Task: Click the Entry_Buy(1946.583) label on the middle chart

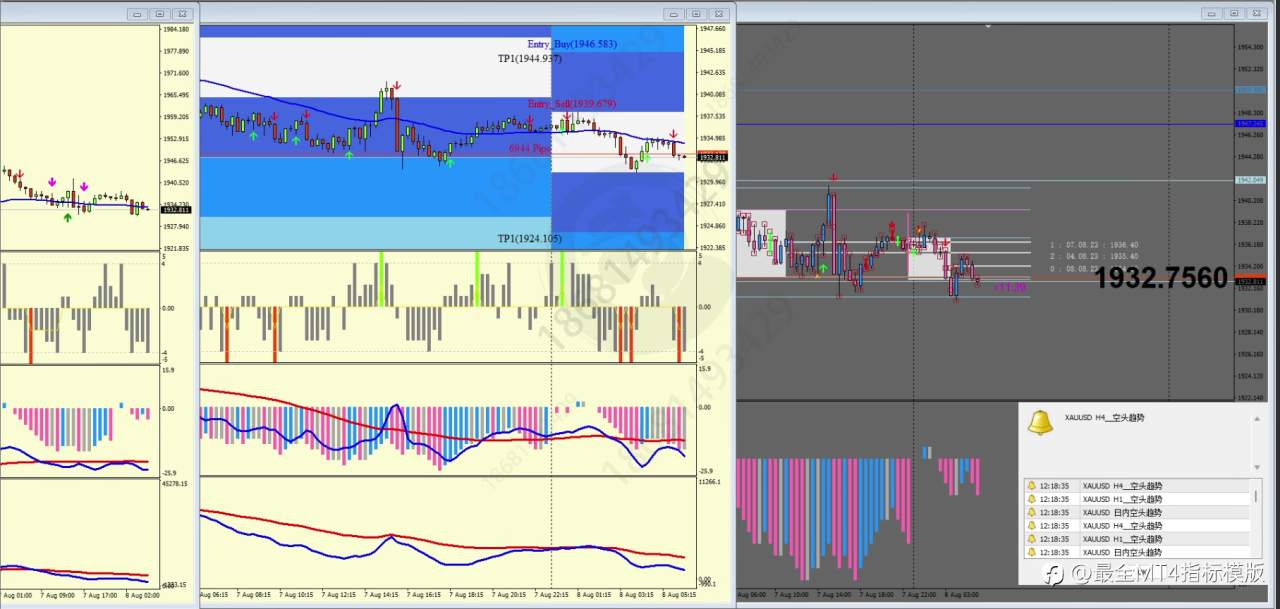Action: (x=572, y=45)
